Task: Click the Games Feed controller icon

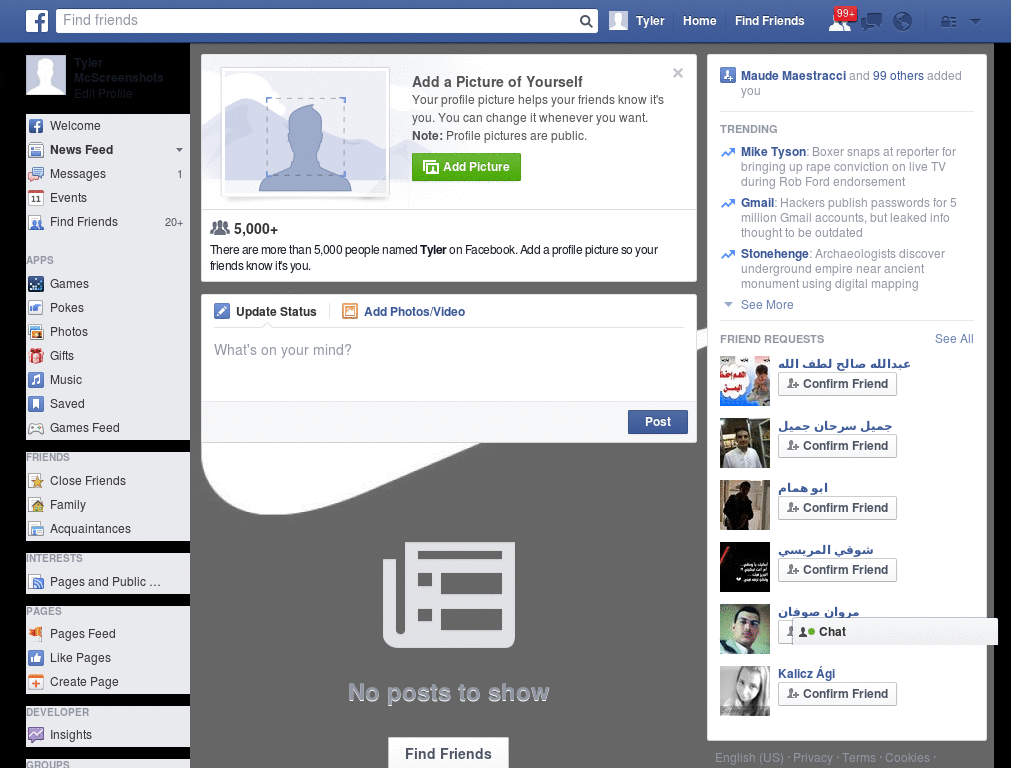Action: (x=36, y=428)
